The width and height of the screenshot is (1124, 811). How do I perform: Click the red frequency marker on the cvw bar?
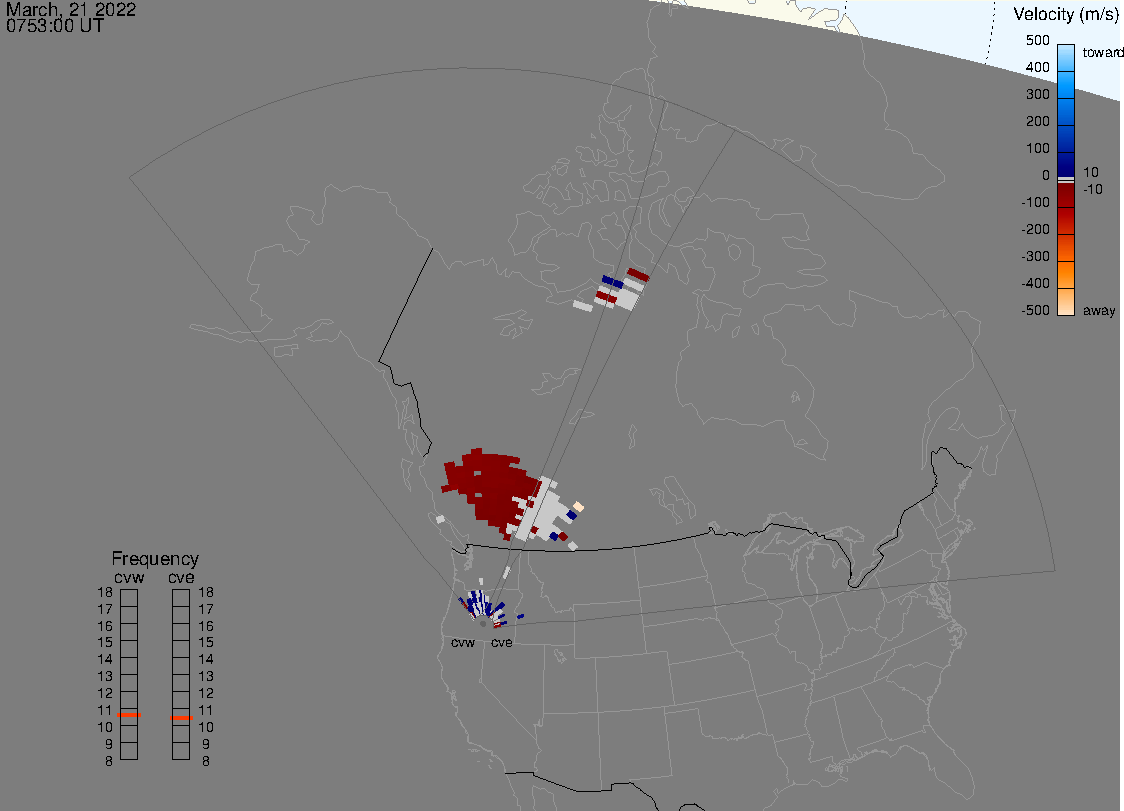click(129, 715)
